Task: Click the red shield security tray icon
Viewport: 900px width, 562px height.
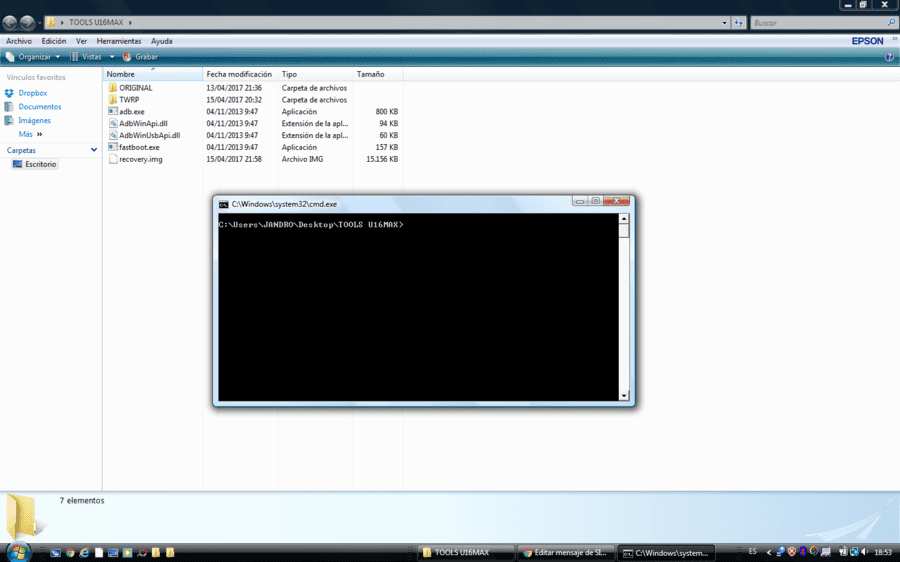Action: [x=792, y=552]
